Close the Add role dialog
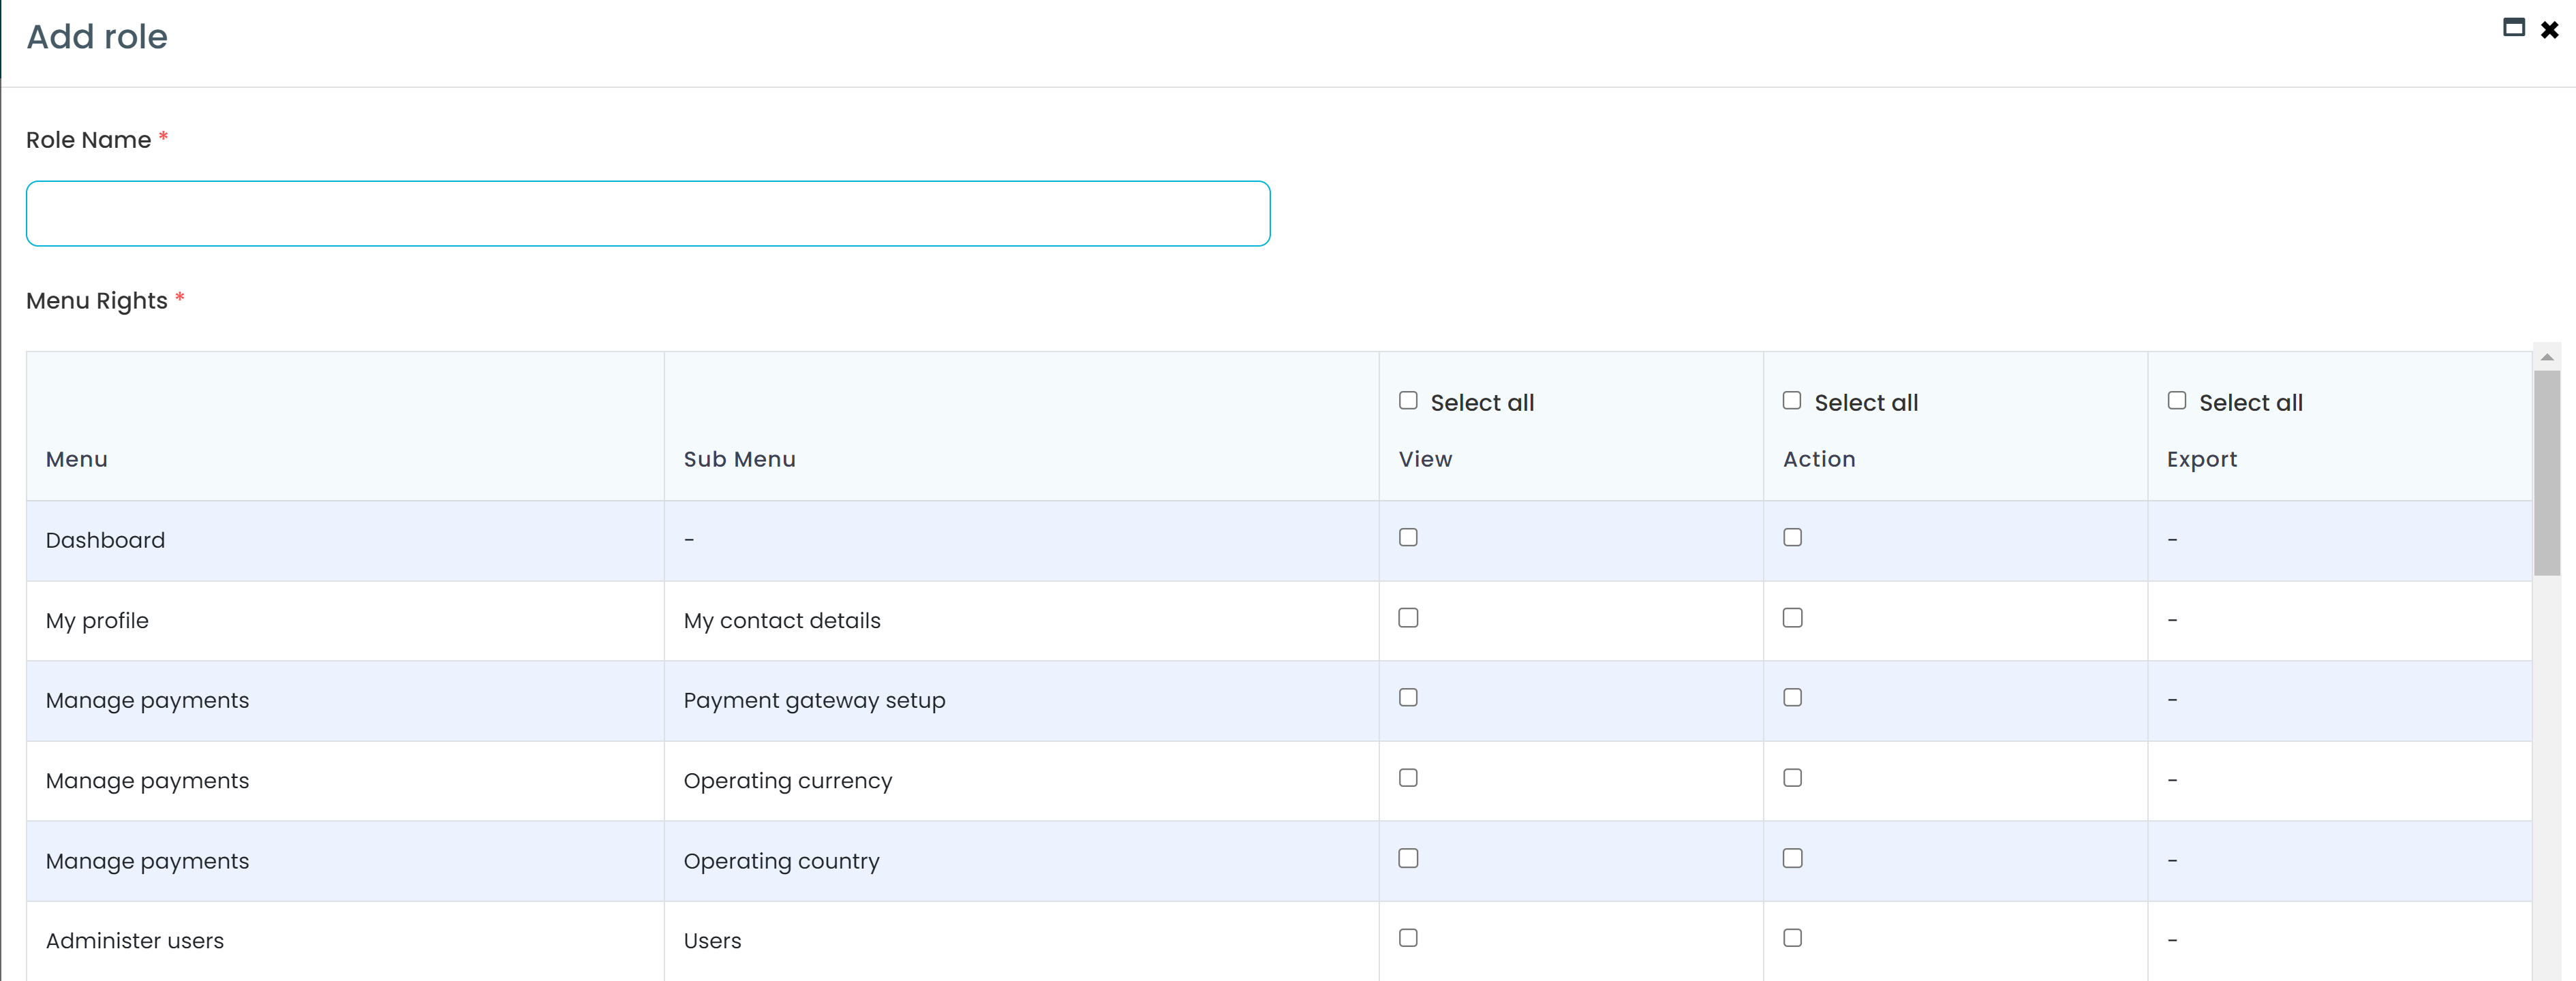This screenshot has width=2576, height=981. 2549,30
